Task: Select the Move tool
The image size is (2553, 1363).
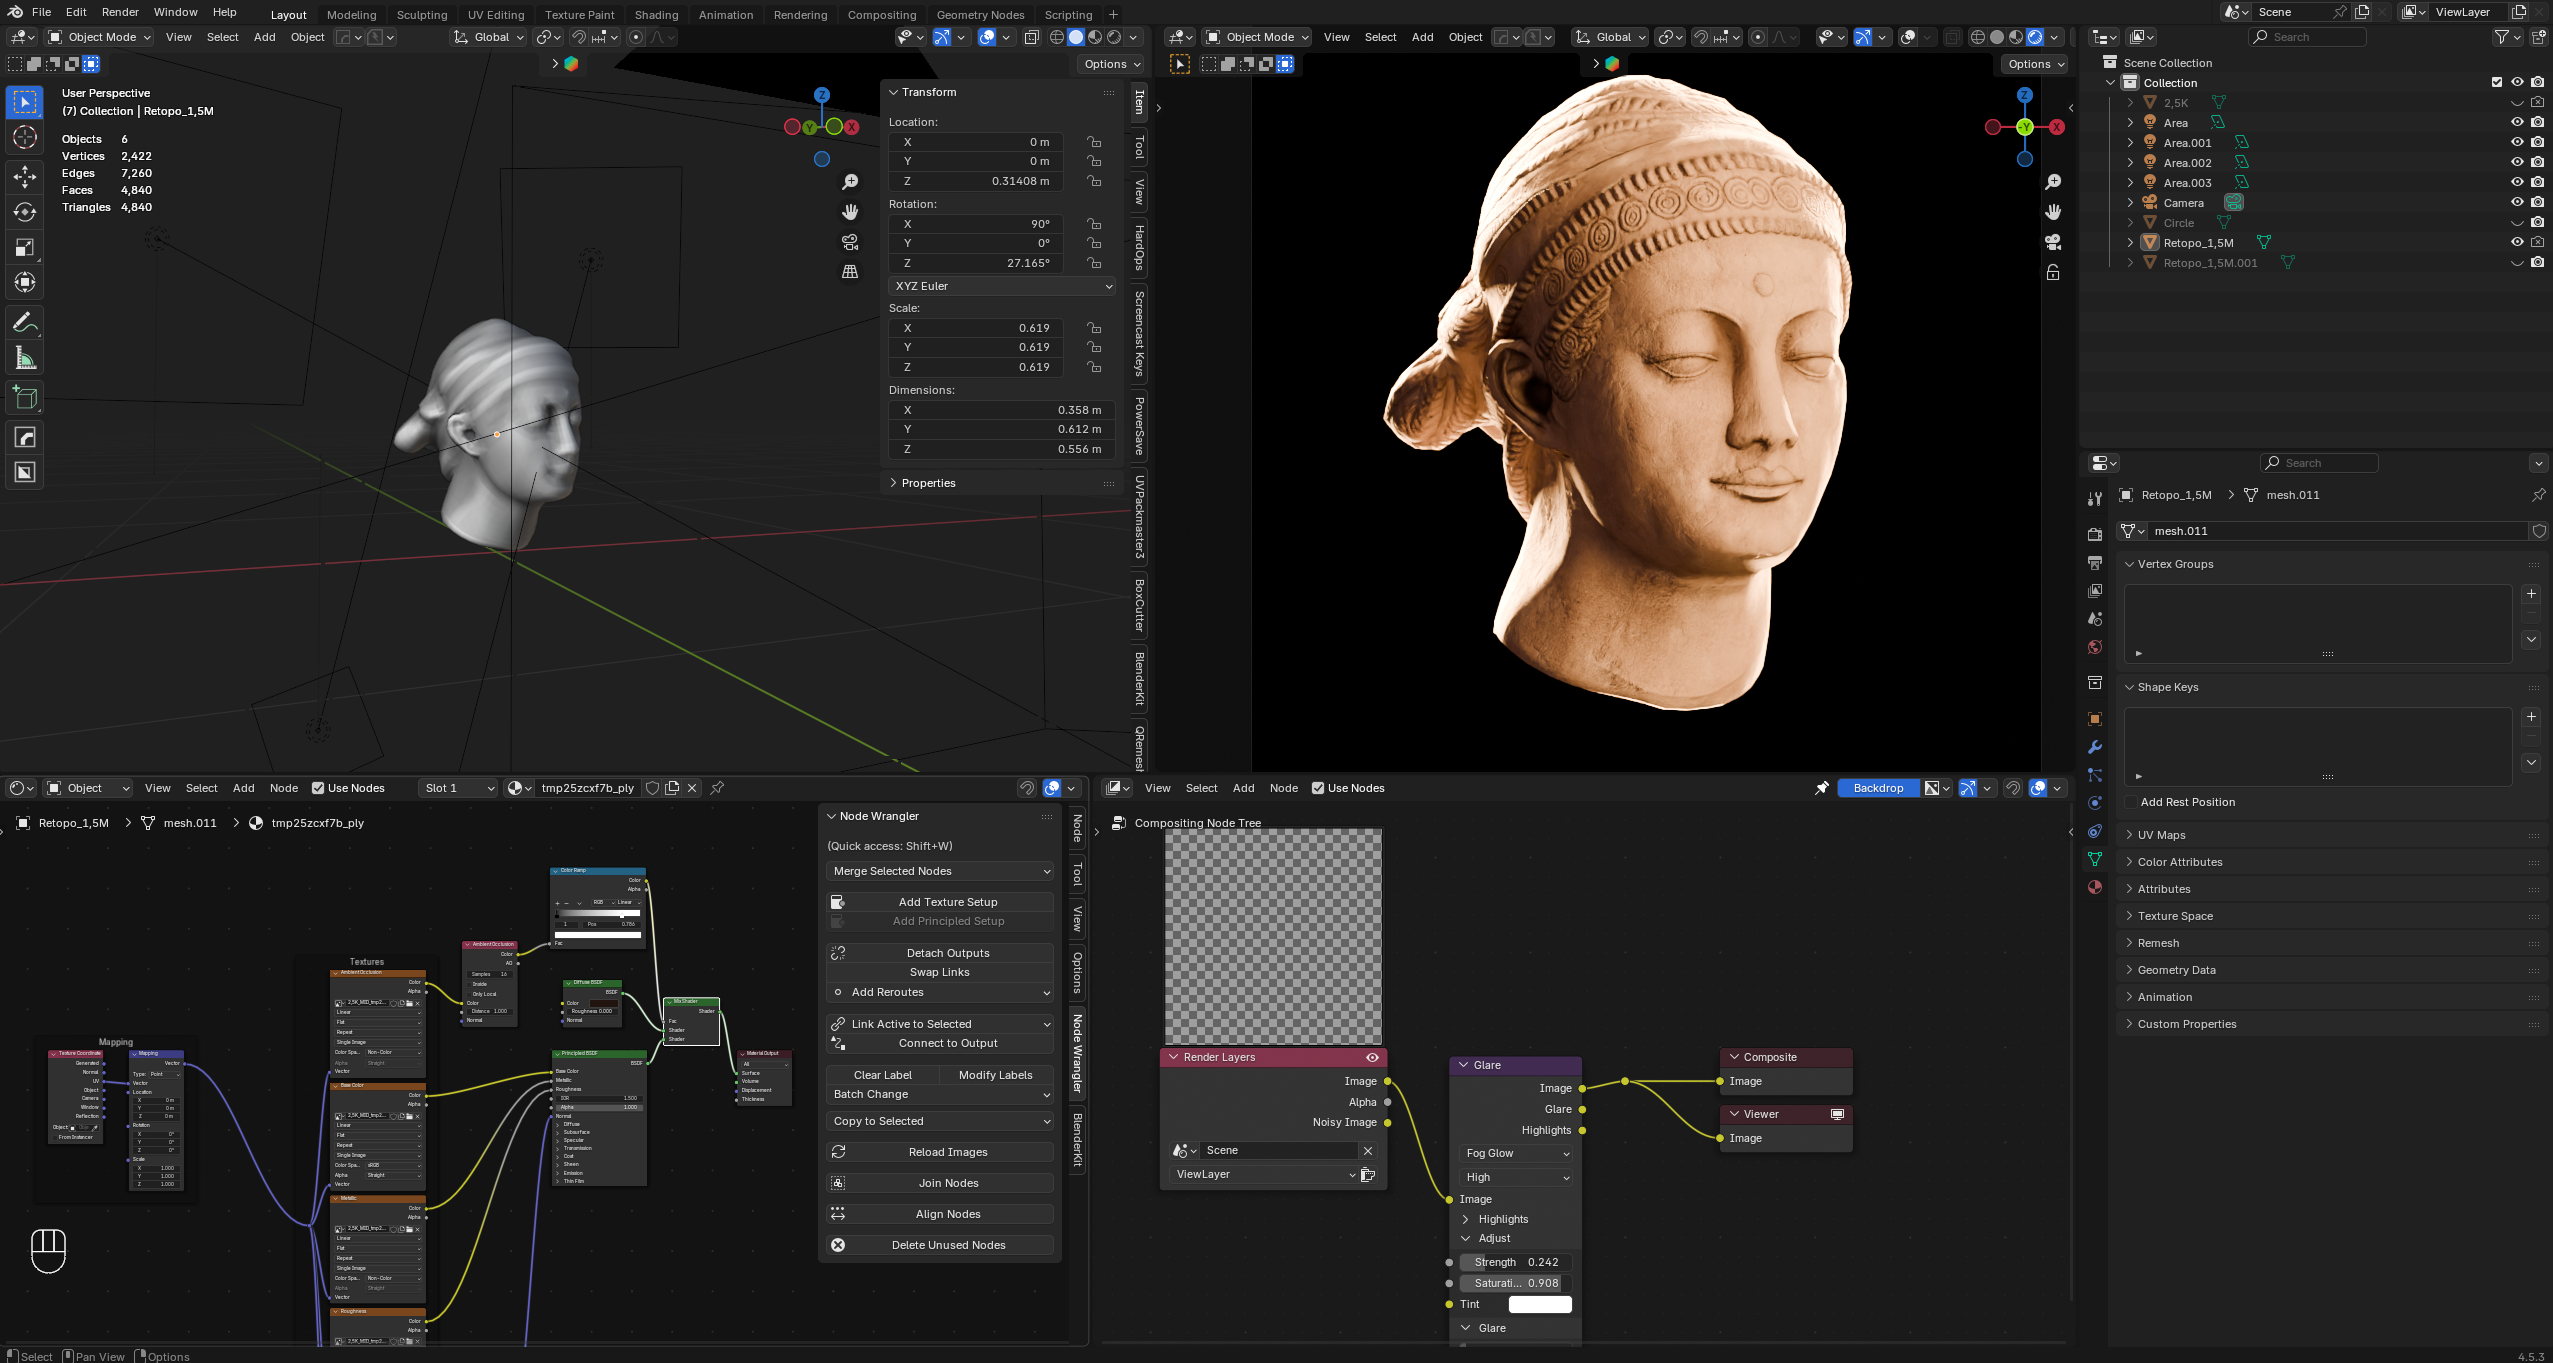Action: coord(25,176)
